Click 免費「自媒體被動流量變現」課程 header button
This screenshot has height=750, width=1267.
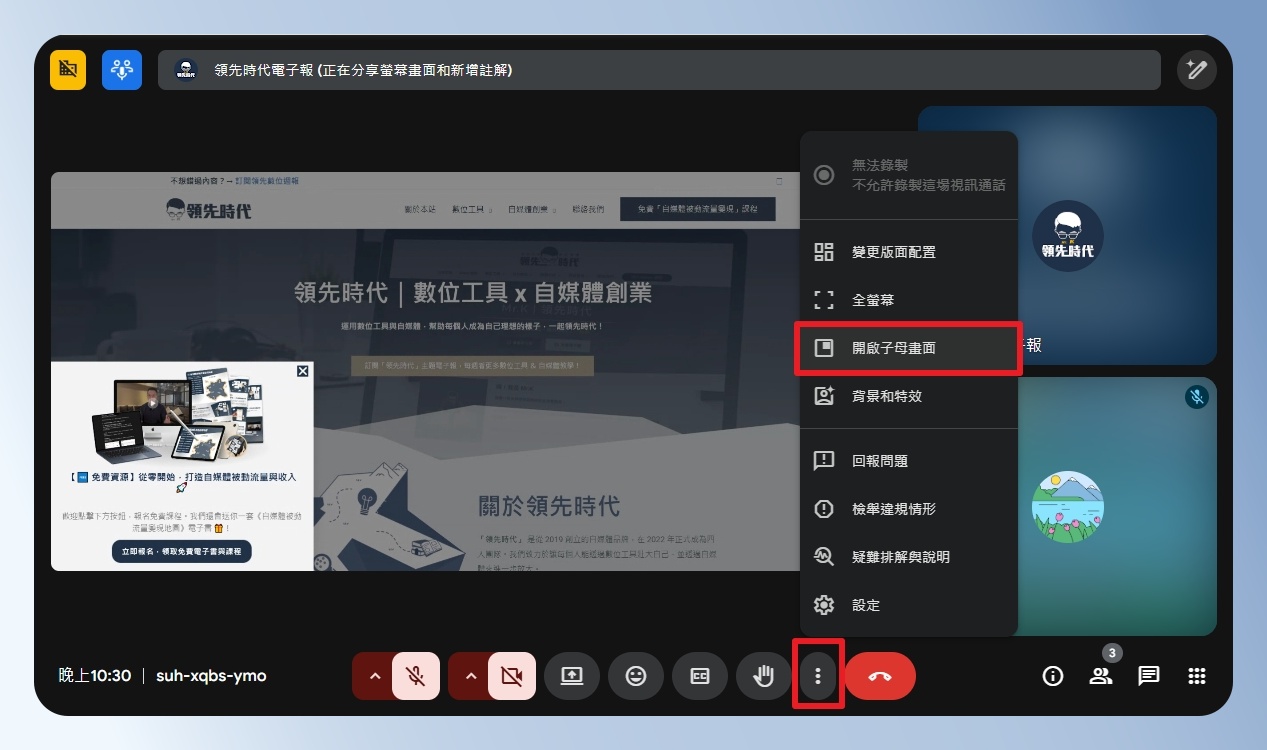click(697, 209)
